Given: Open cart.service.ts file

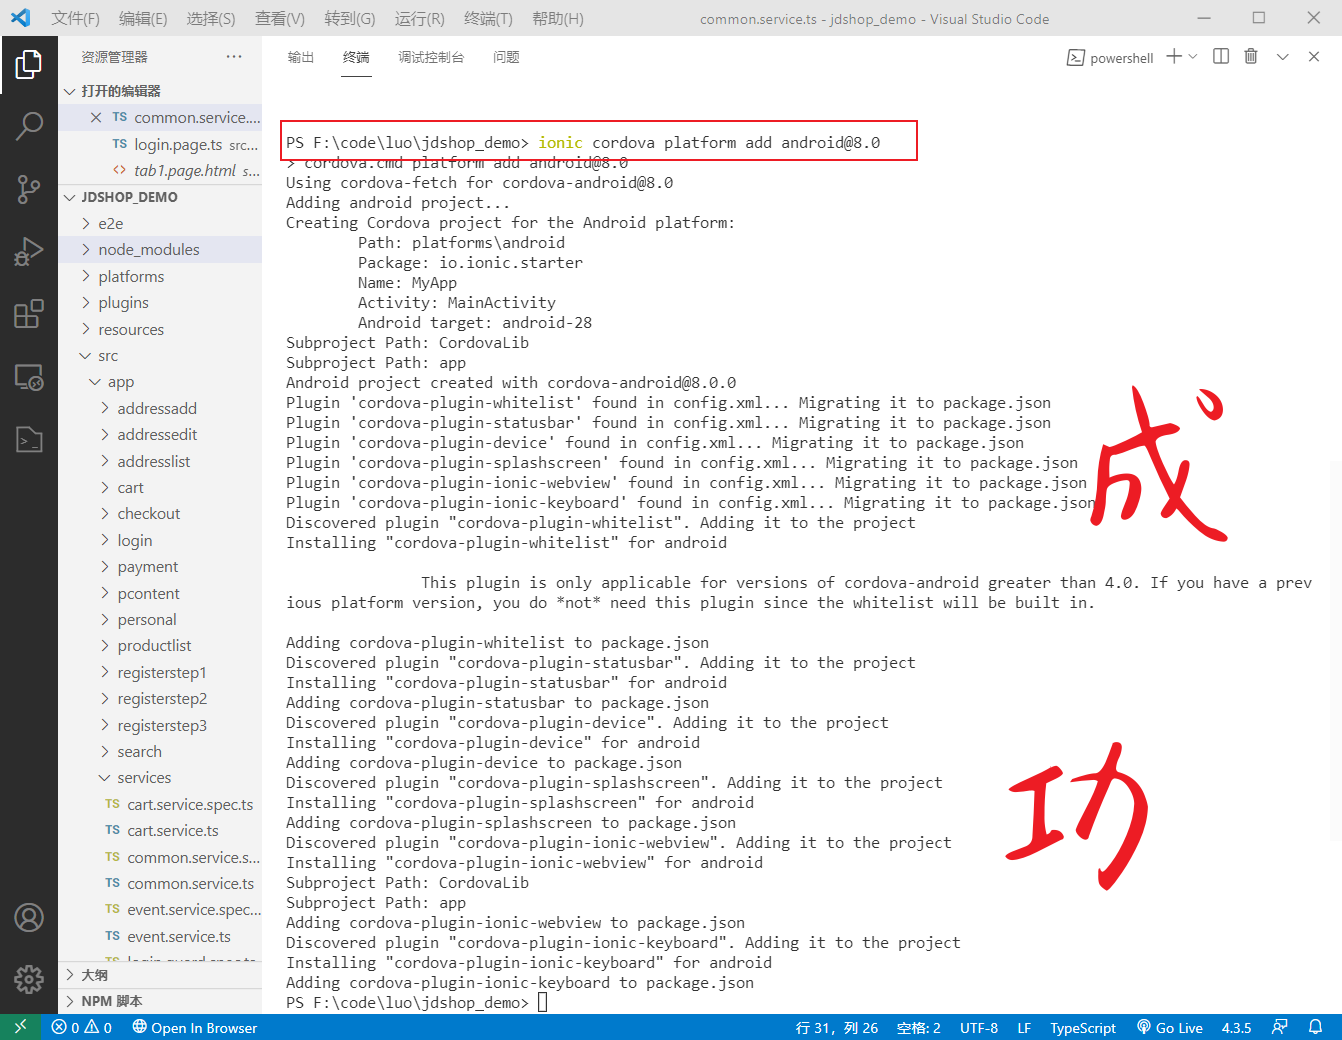Looking at the screenshot, I should point(160,831).
